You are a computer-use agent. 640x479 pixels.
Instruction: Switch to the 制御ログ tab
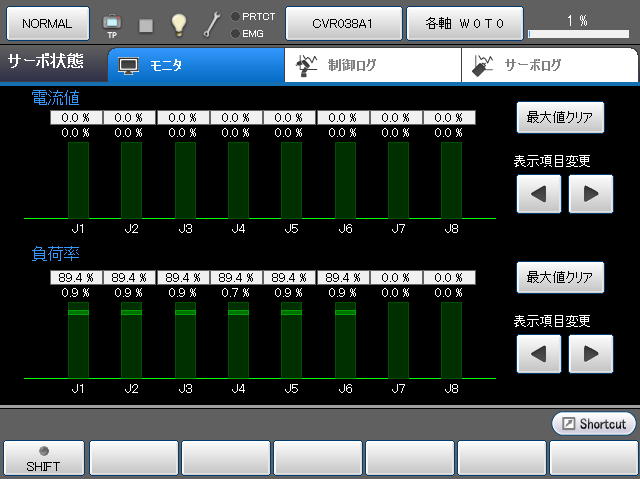point(372,66)
